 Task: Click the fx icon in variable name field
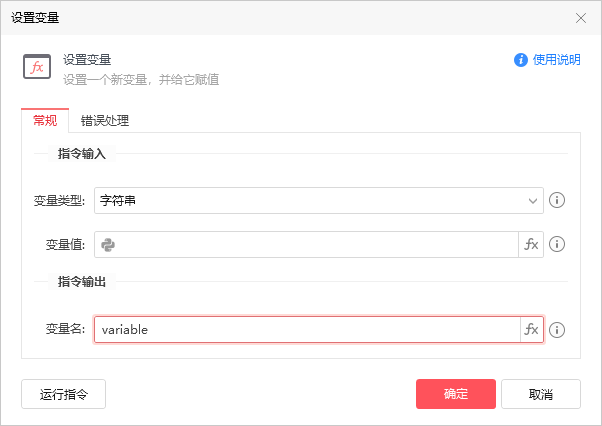point(531,330)
